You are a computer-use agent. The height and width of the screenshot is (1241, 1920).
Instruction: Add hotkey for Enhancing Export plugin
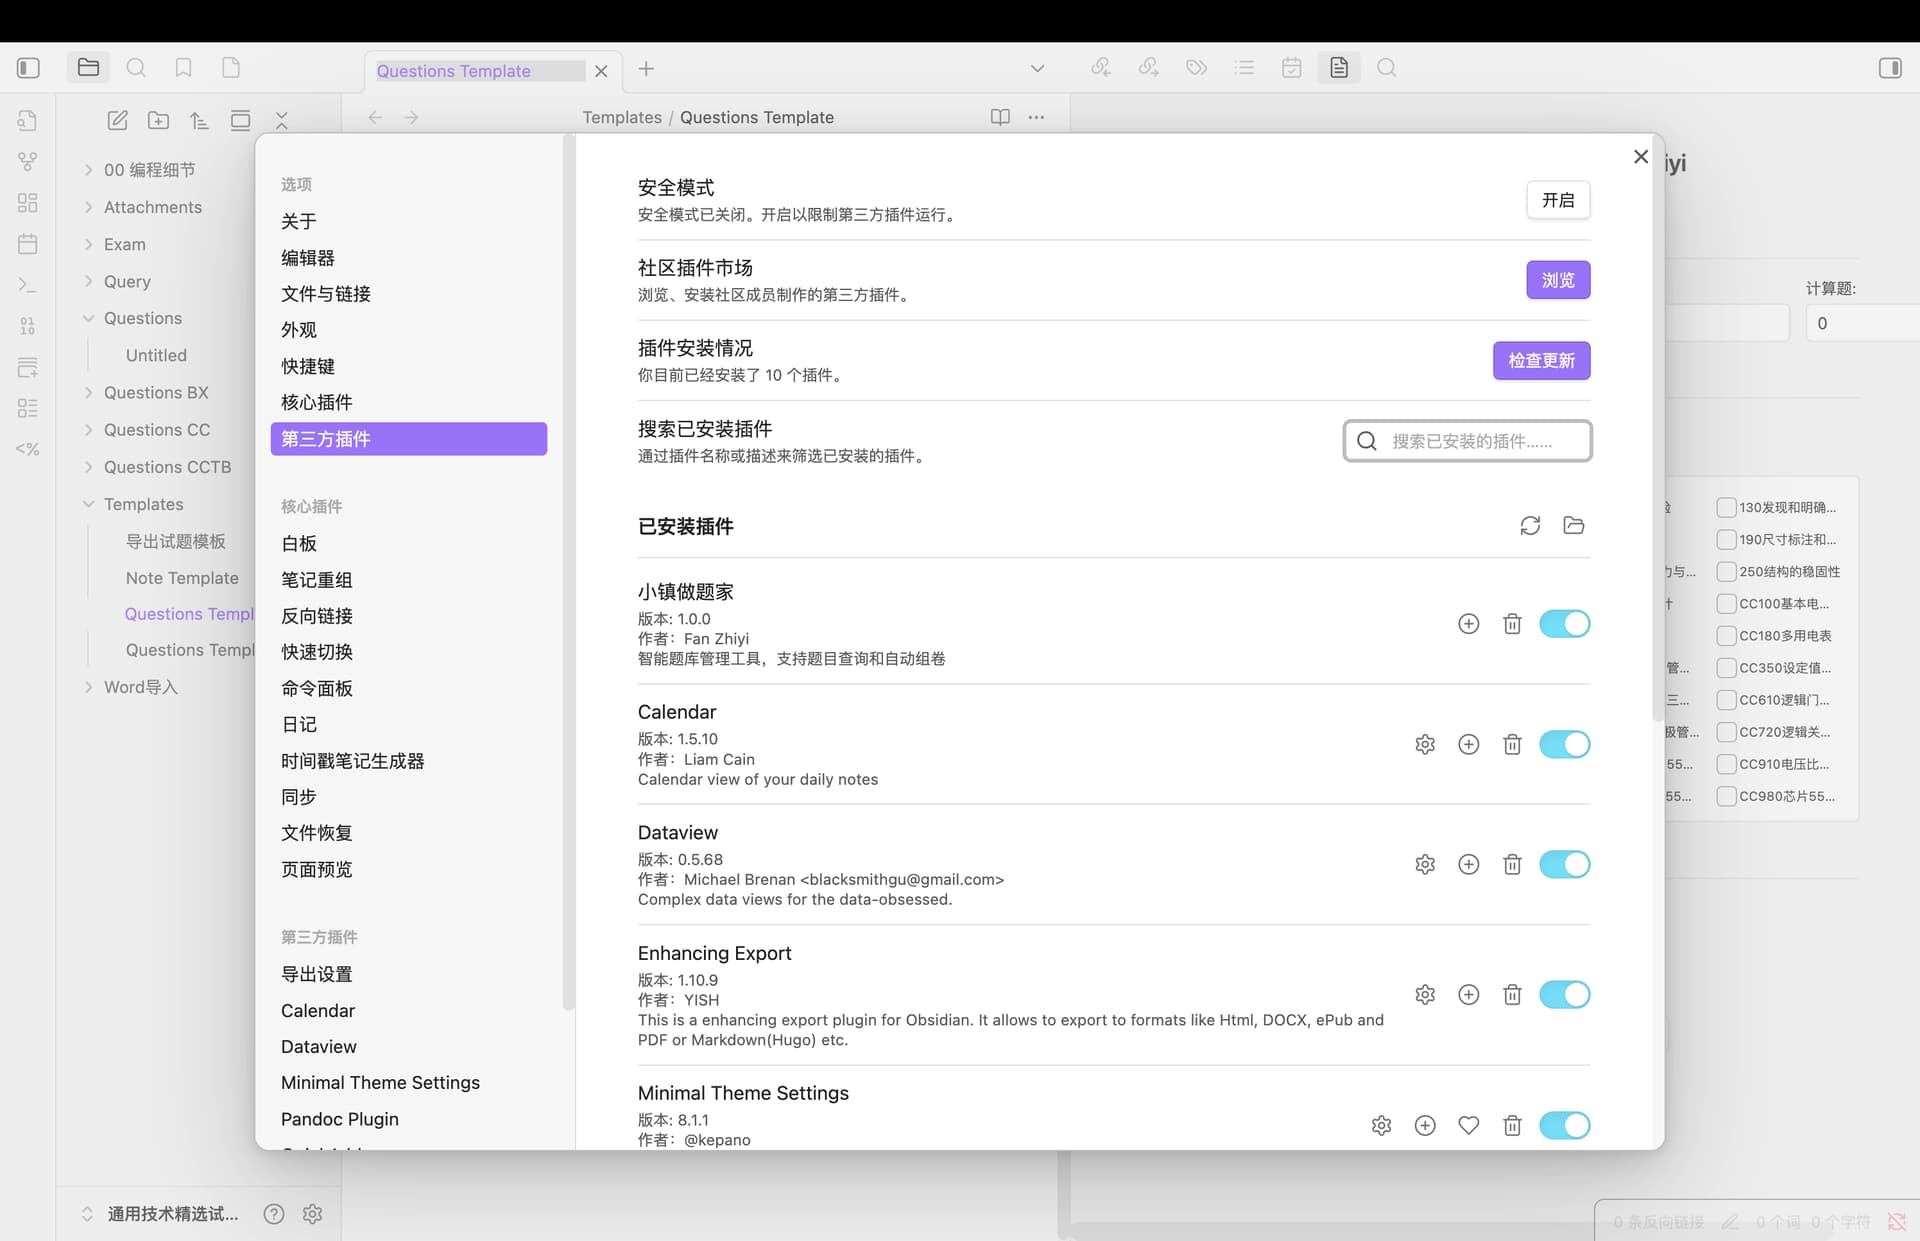pyautogui.click(x=1468, y=995)
